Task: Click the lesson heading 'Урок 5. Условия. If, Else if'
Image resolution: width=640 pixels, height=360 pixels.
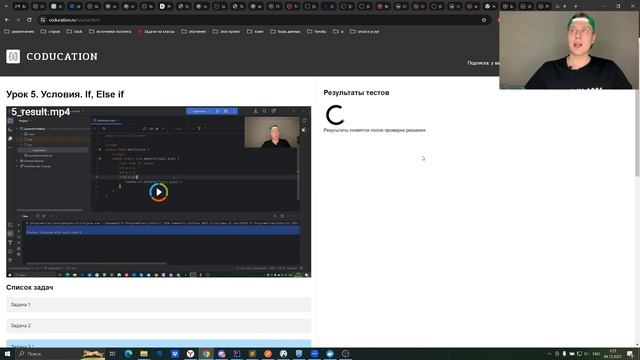Action: (65, 94)
